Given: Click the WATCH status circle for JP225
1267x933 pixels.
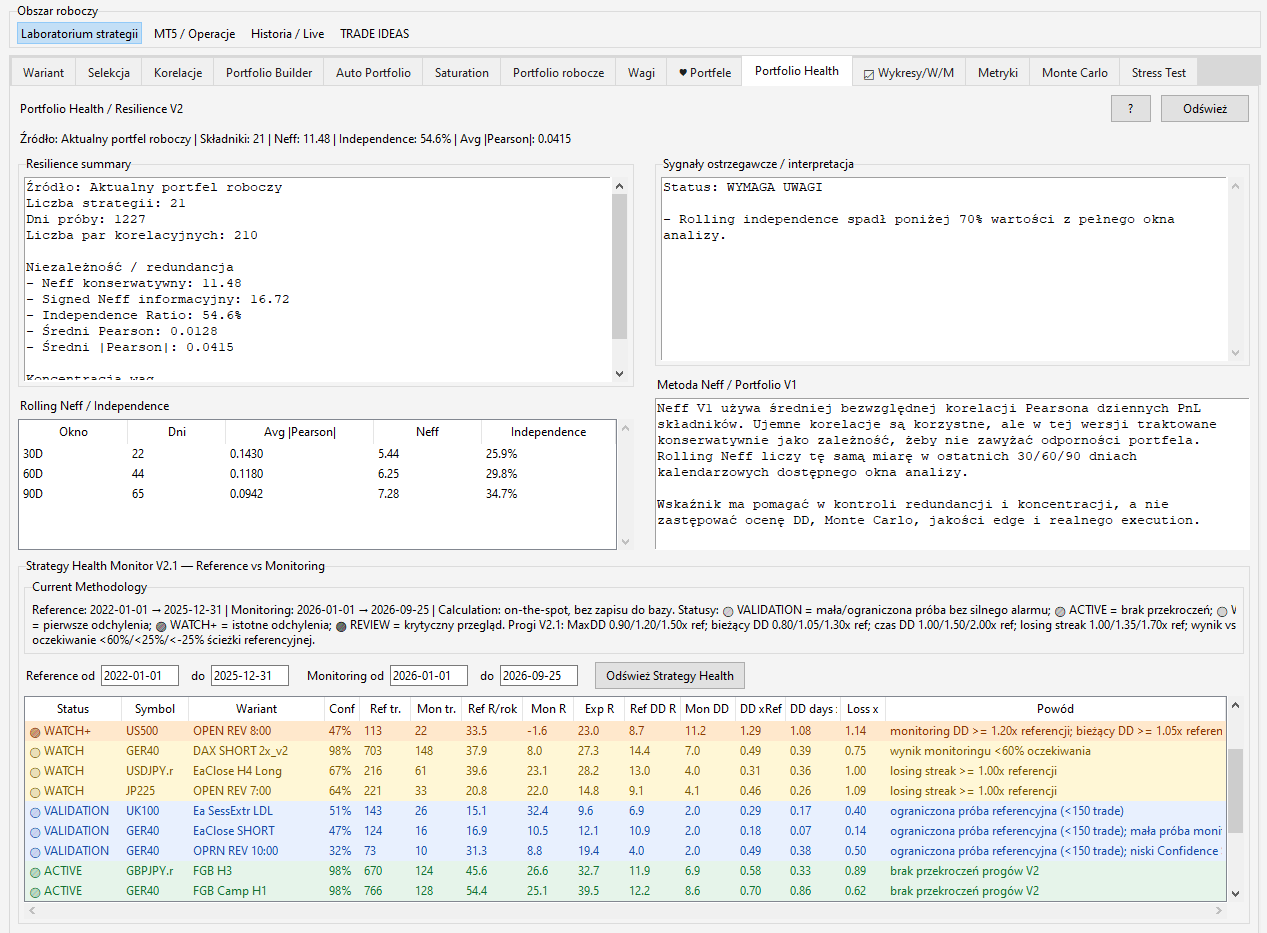Looking at the screenshot, I should [35, 791].
